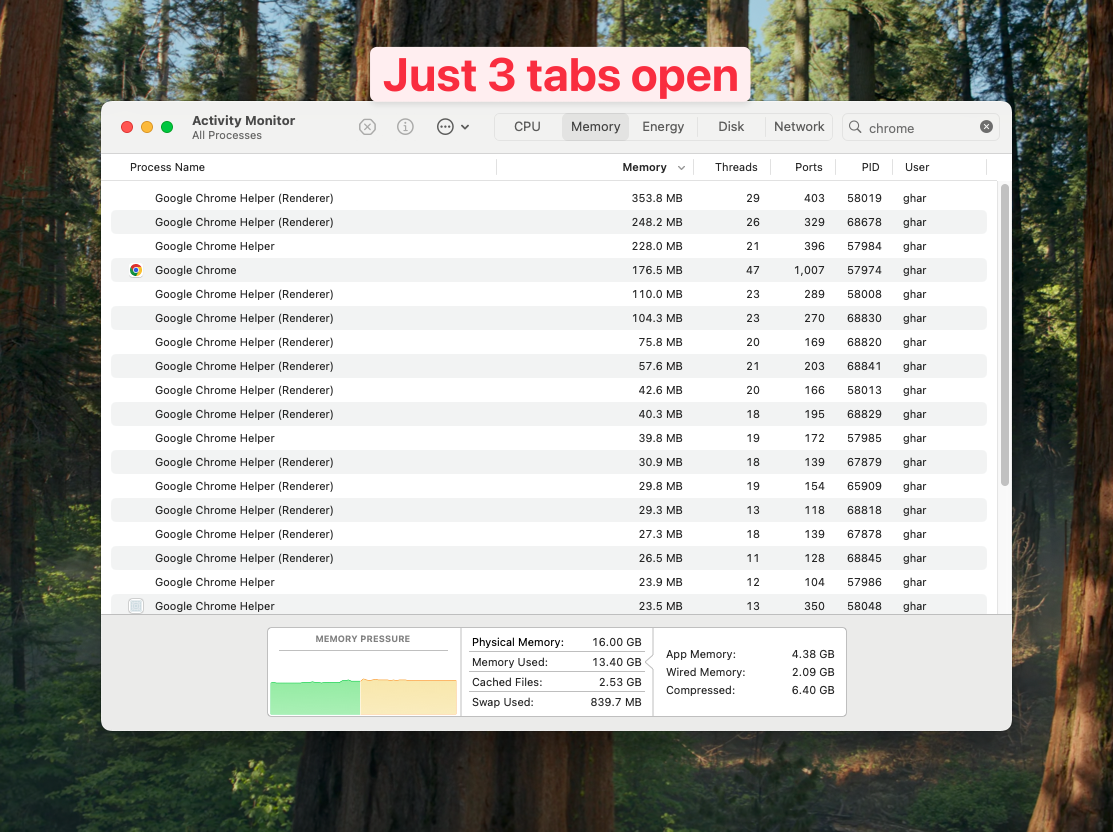Screen dimensions: 1113x832
Task: Sort by the User column header
Action: (916, 167)
